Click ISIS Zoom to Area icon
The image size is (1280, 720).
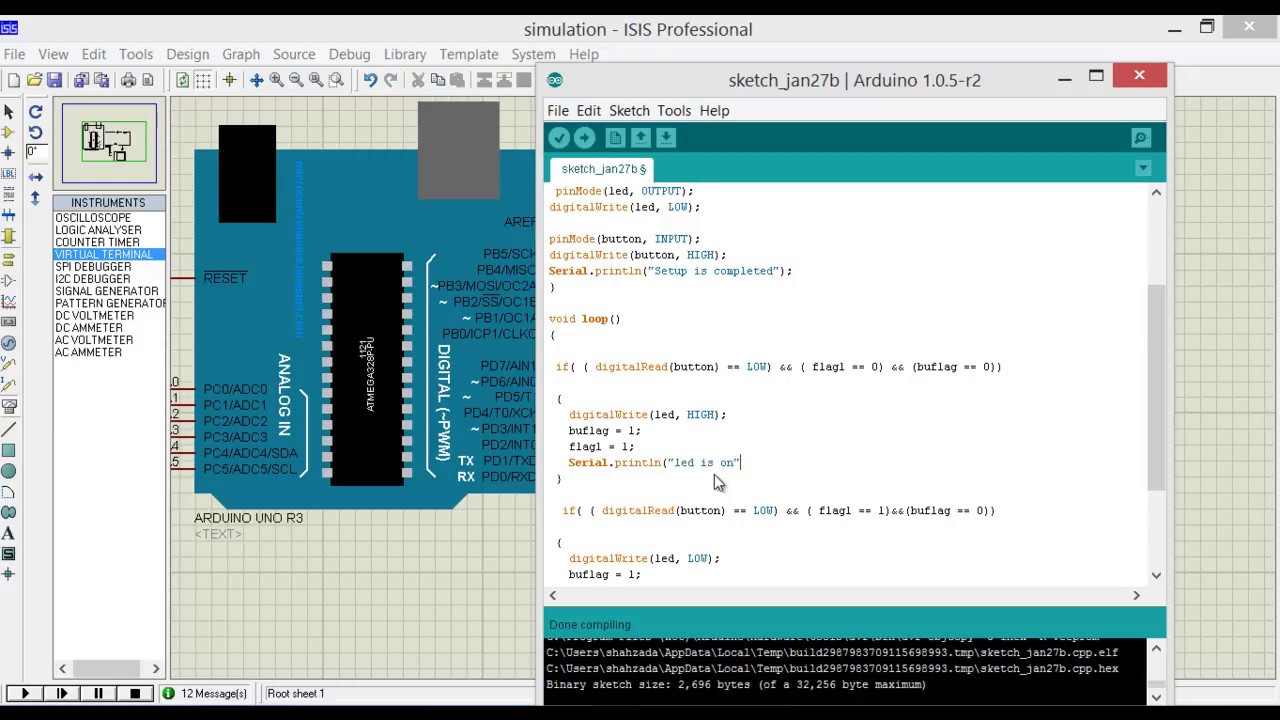[x=336, y=80]
